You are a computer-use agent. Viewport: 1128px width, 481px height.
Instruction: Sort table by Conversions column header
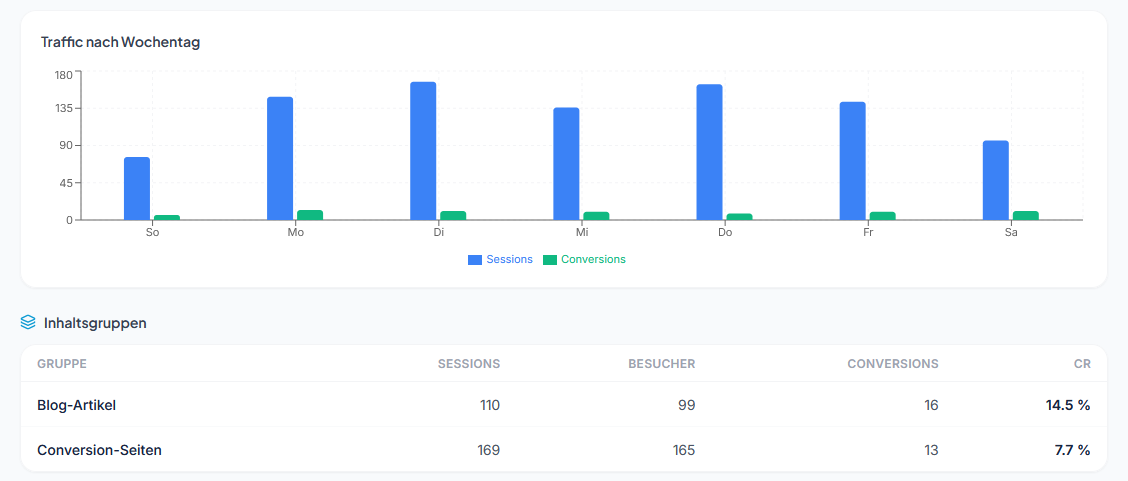[892, 364]
